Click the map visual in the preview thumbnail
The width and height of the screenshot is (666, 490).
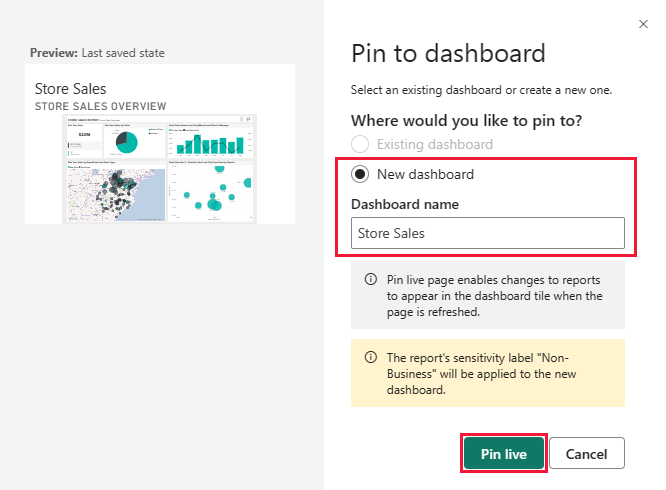point(115,192)
